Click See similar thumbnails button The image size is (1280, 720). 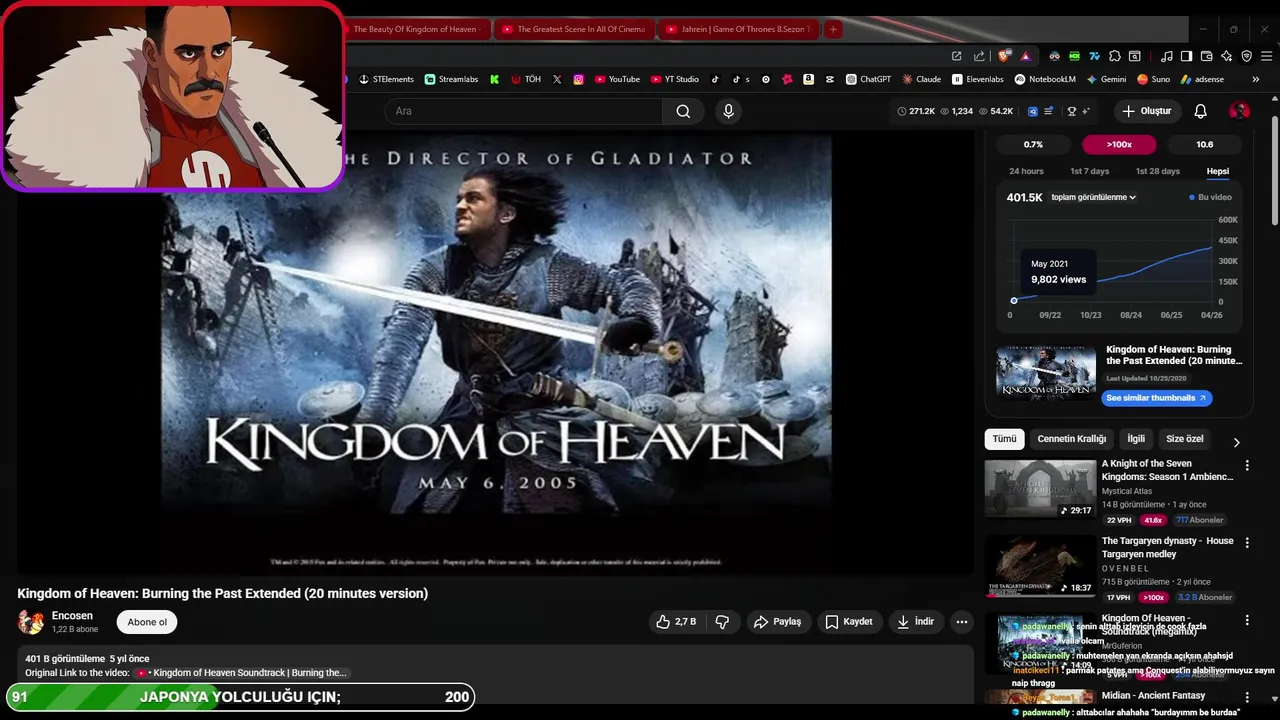[1156, 398]
